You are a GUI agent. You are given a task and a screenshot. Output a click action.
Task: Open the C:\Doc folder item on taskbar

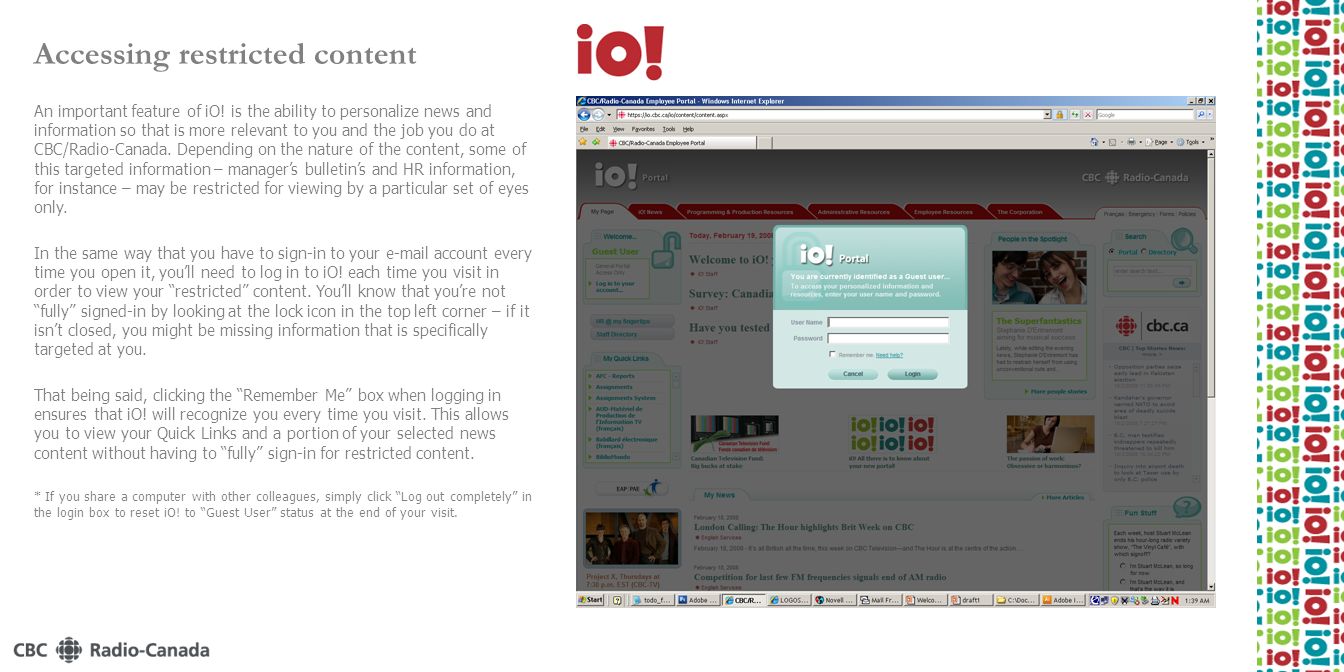point(1017,600)
